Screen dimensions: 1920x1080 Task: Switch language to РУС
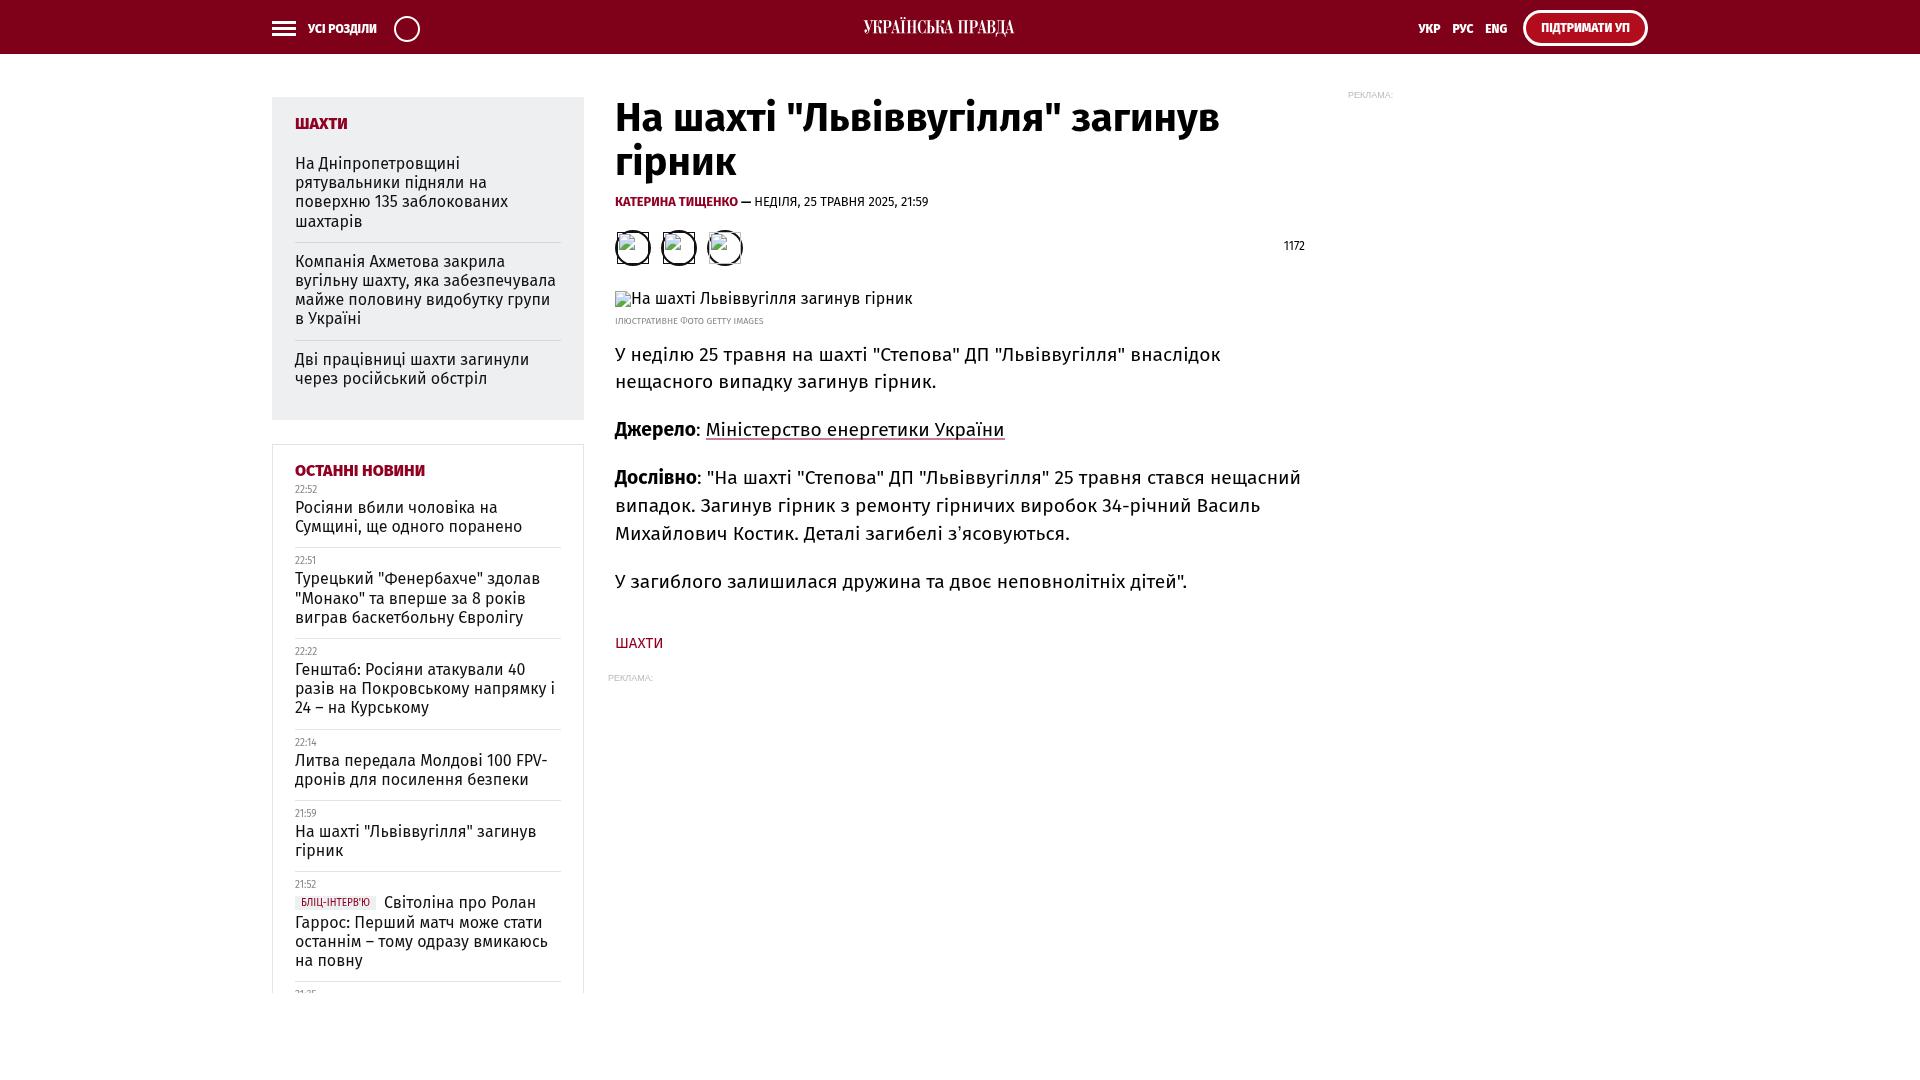tap(1462, 29)
